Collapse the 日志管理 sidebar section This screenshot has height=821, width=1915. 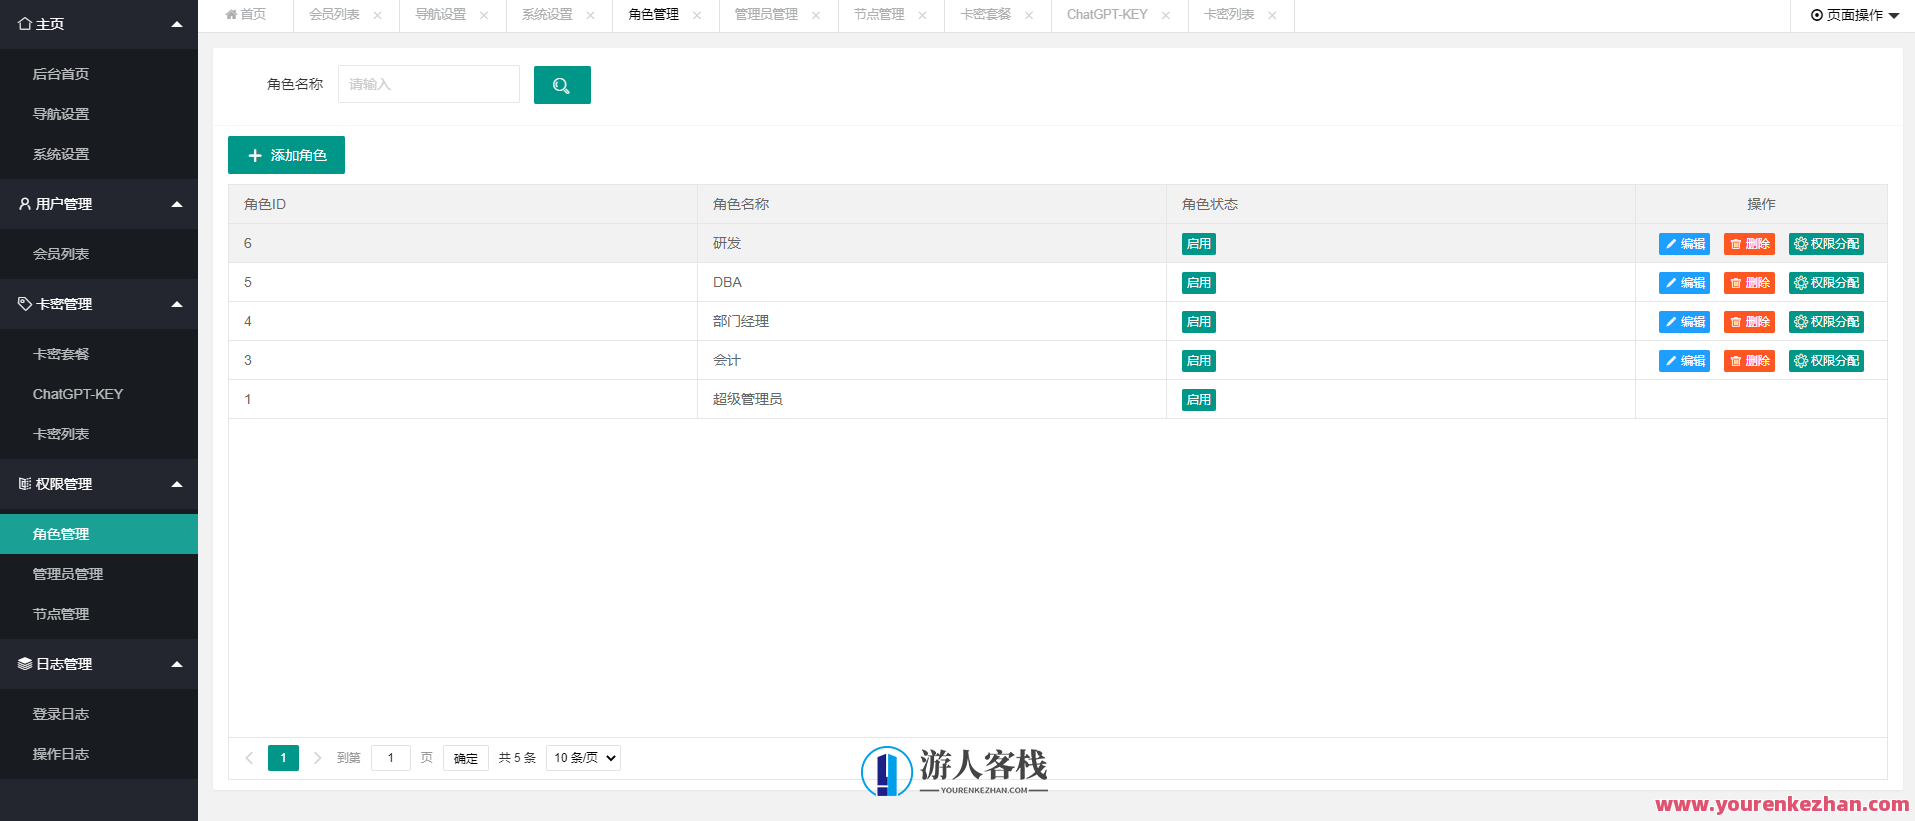point(177,664)
